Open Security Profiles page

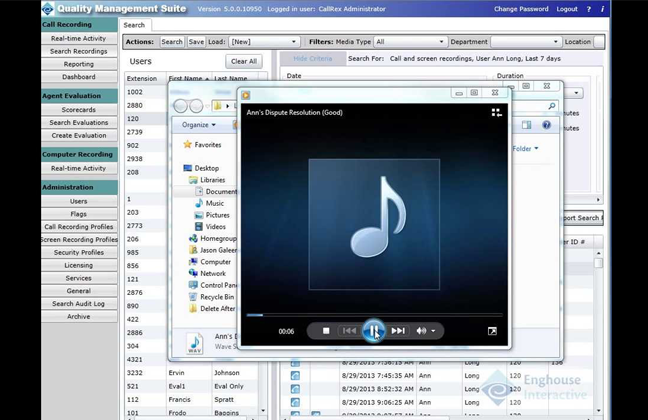[79, 253]
